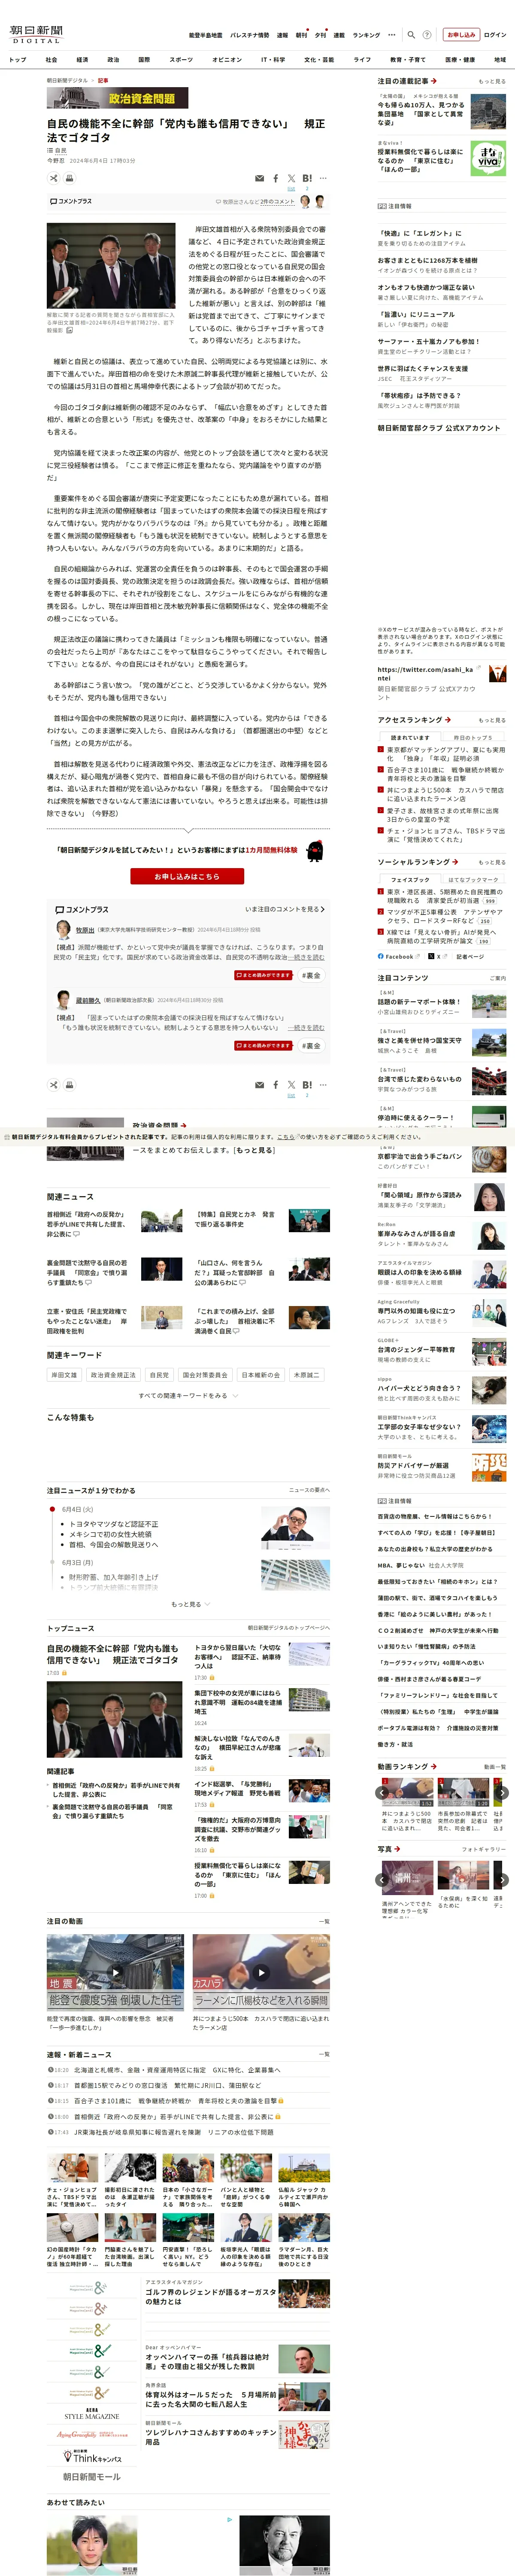Share on Facebook icon below the headline

[276, 179]
